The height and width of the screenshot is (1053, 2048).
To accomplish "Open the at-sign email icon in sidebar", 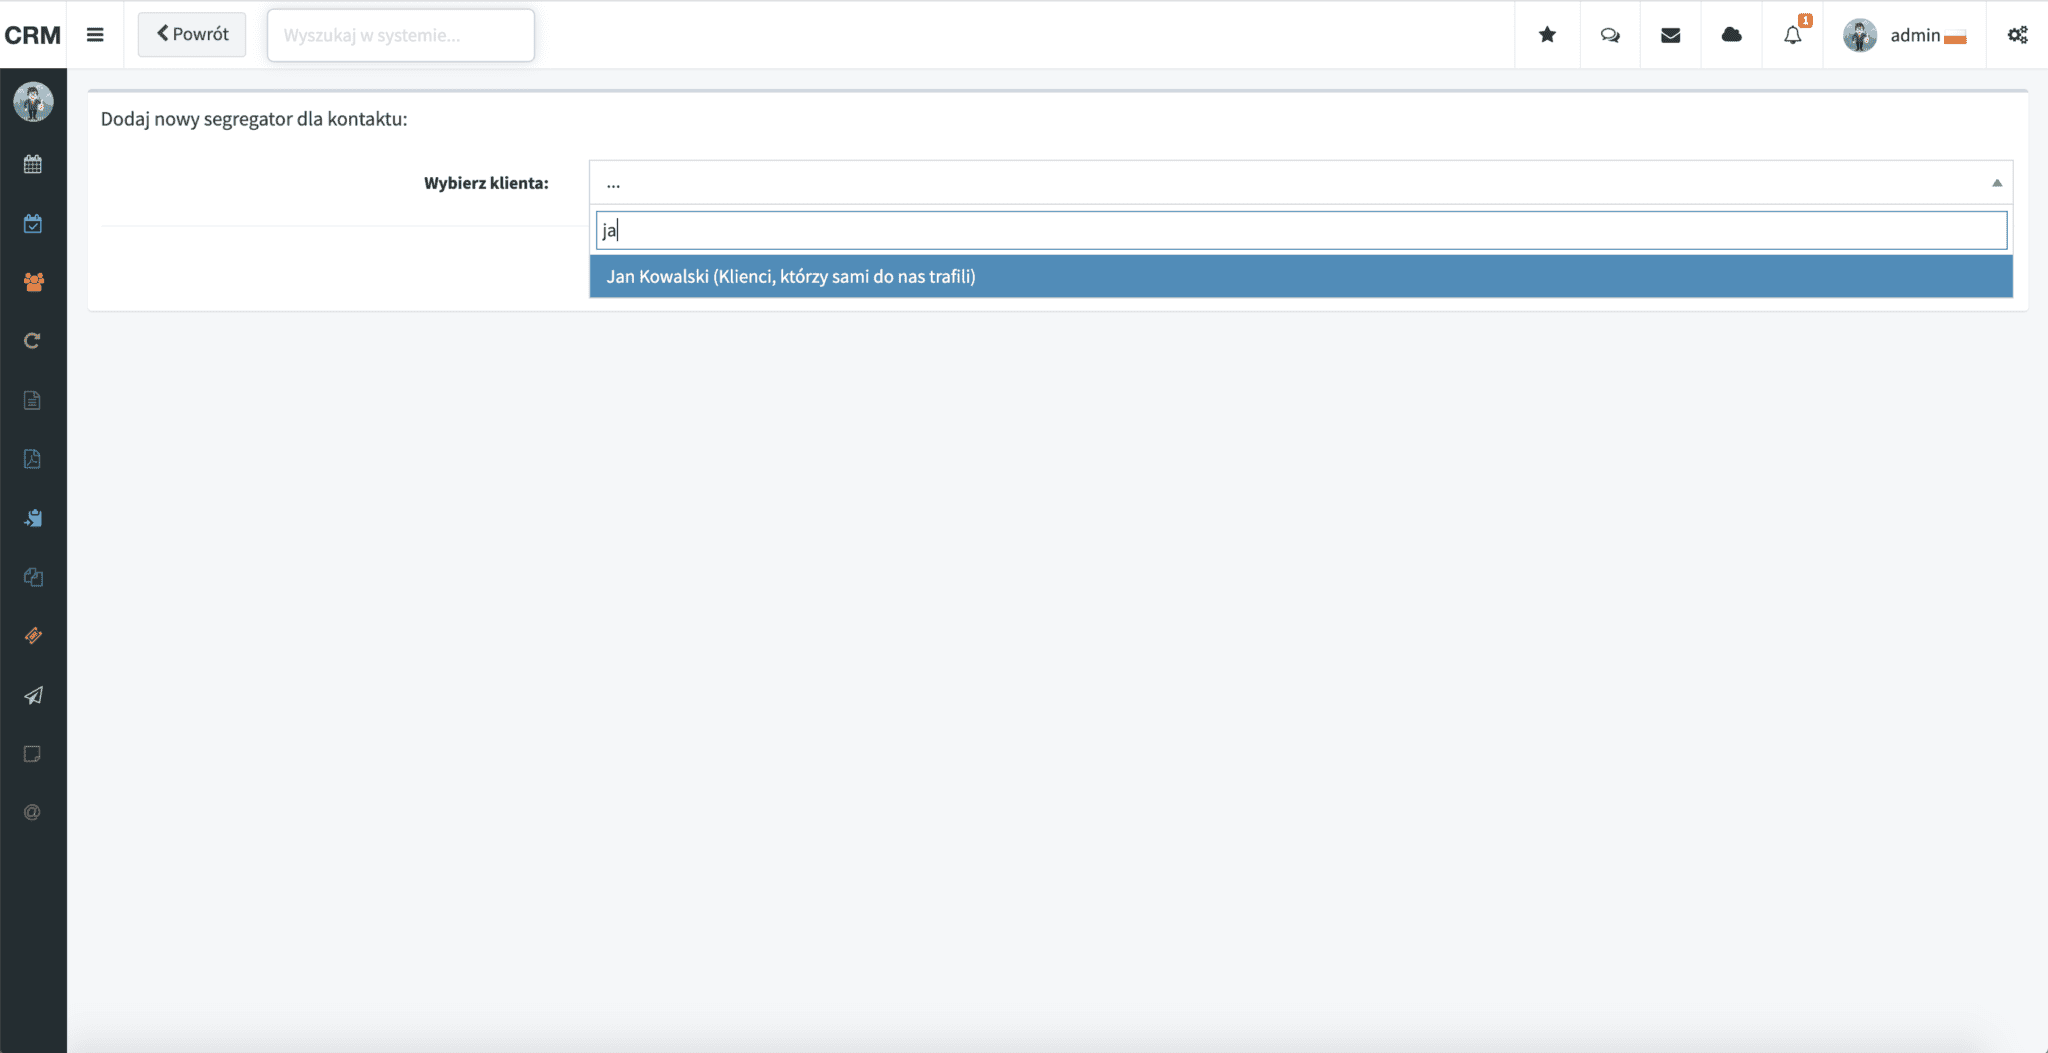I will pos(33,812).
